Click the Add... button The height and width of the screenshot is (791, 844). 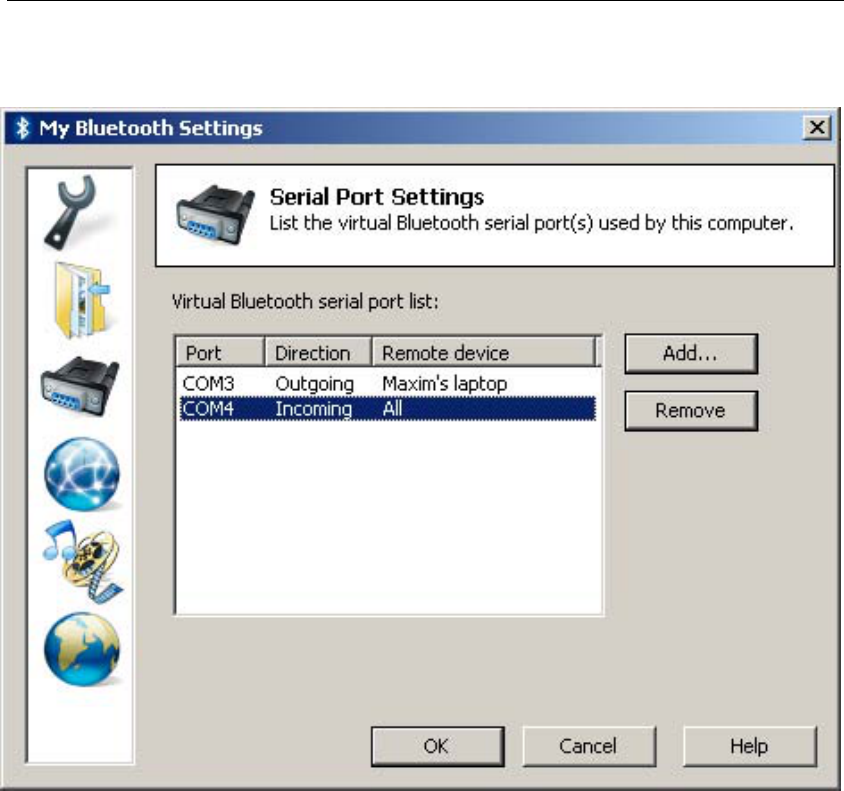coord(691,354)
